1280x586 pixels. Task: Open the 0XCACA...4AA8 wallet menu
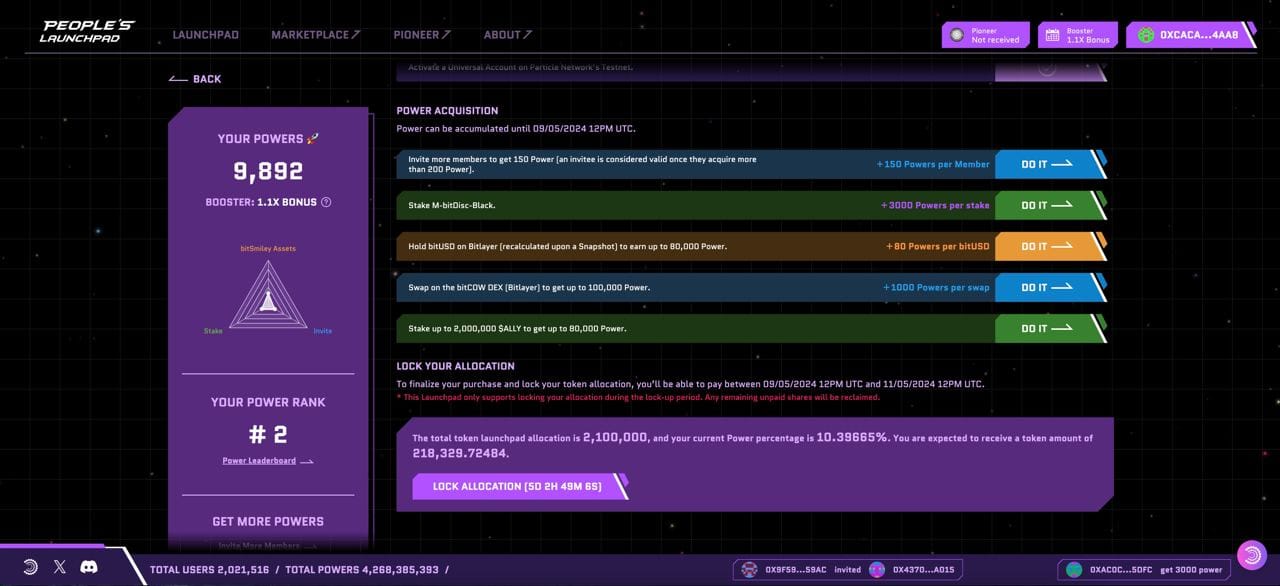tap(1190, 35)
